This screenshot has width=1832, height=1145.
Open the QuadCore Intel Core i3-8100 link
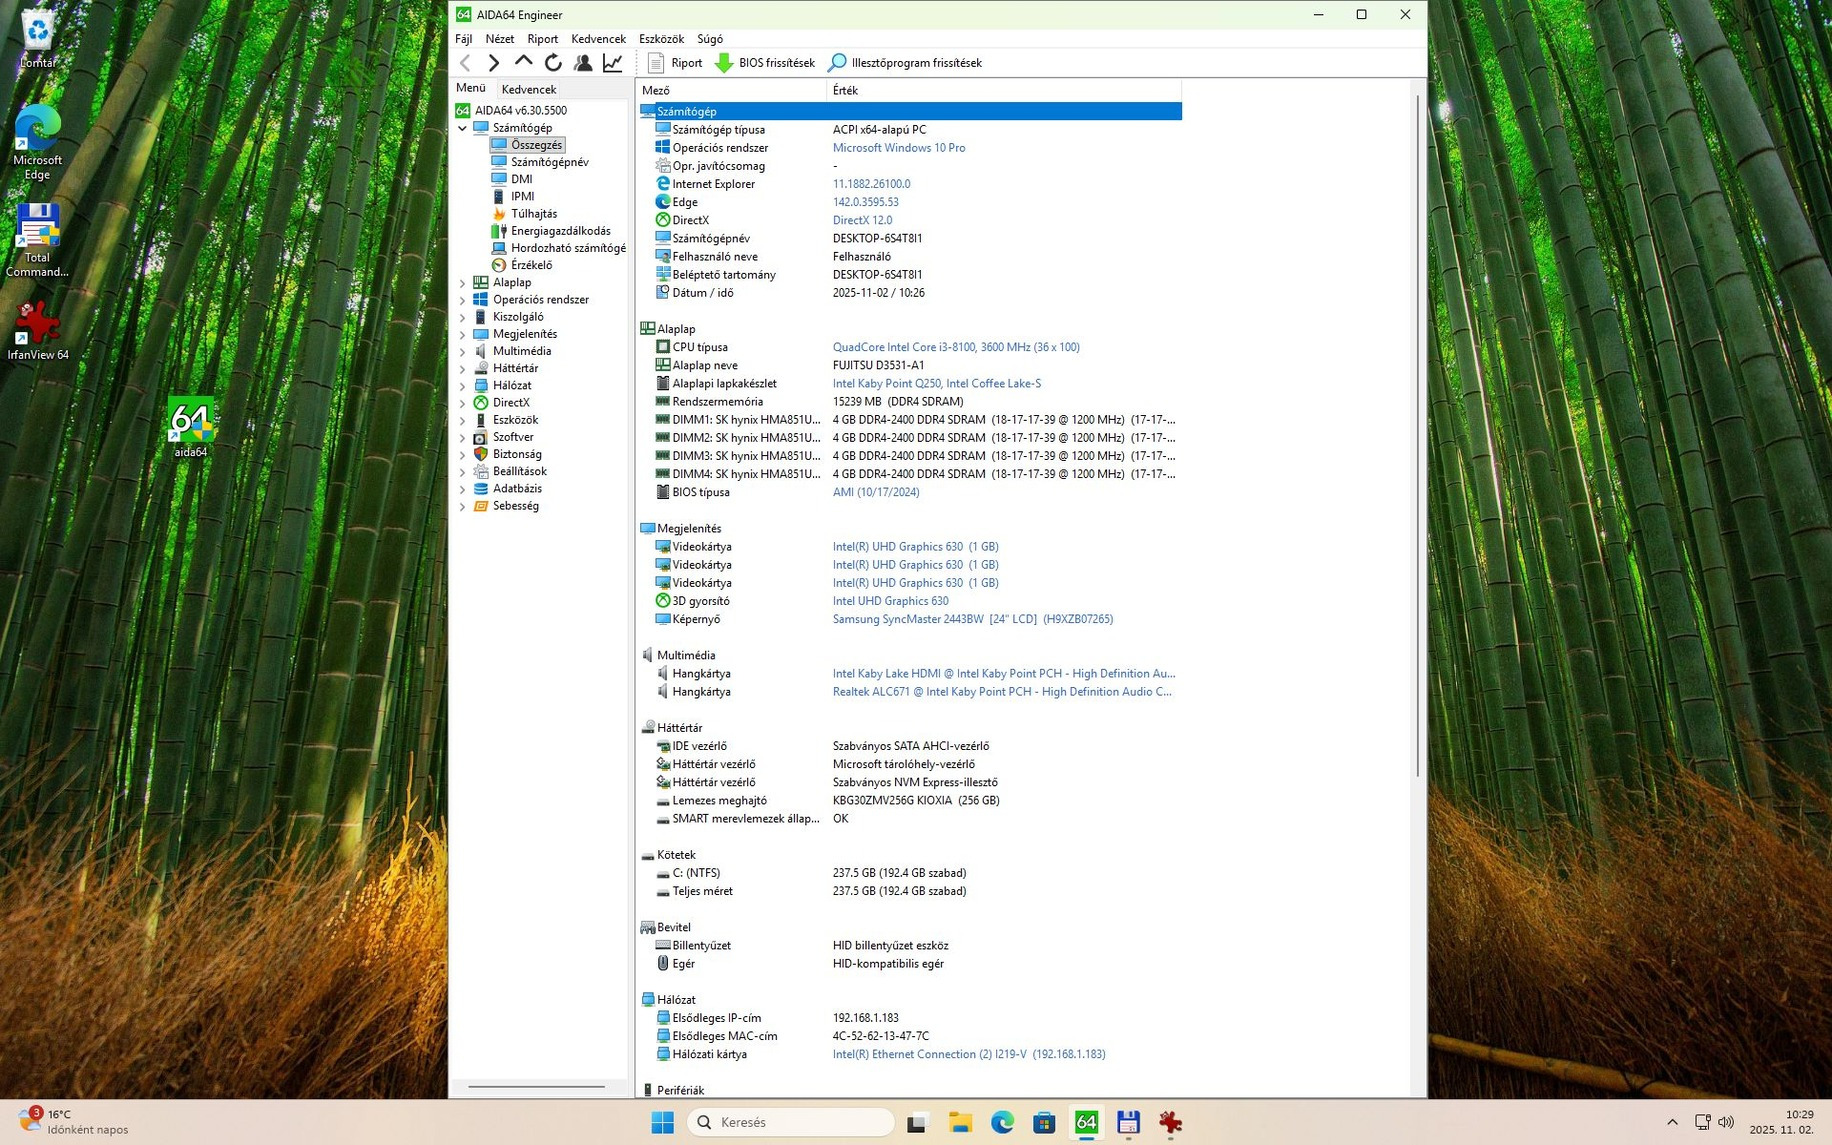[x=956, y=347]
